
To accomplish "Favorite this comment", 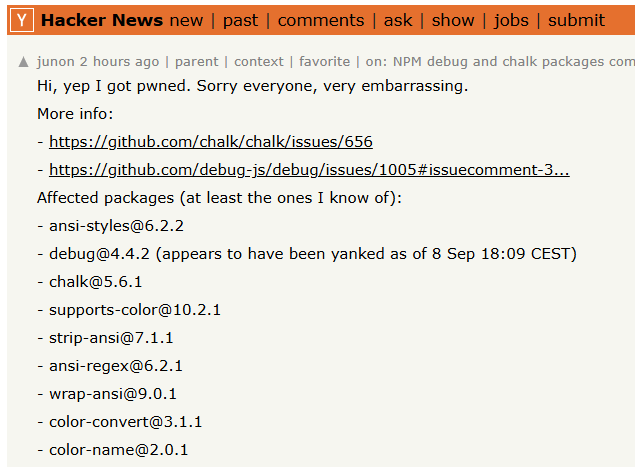I will pos(324,61).
